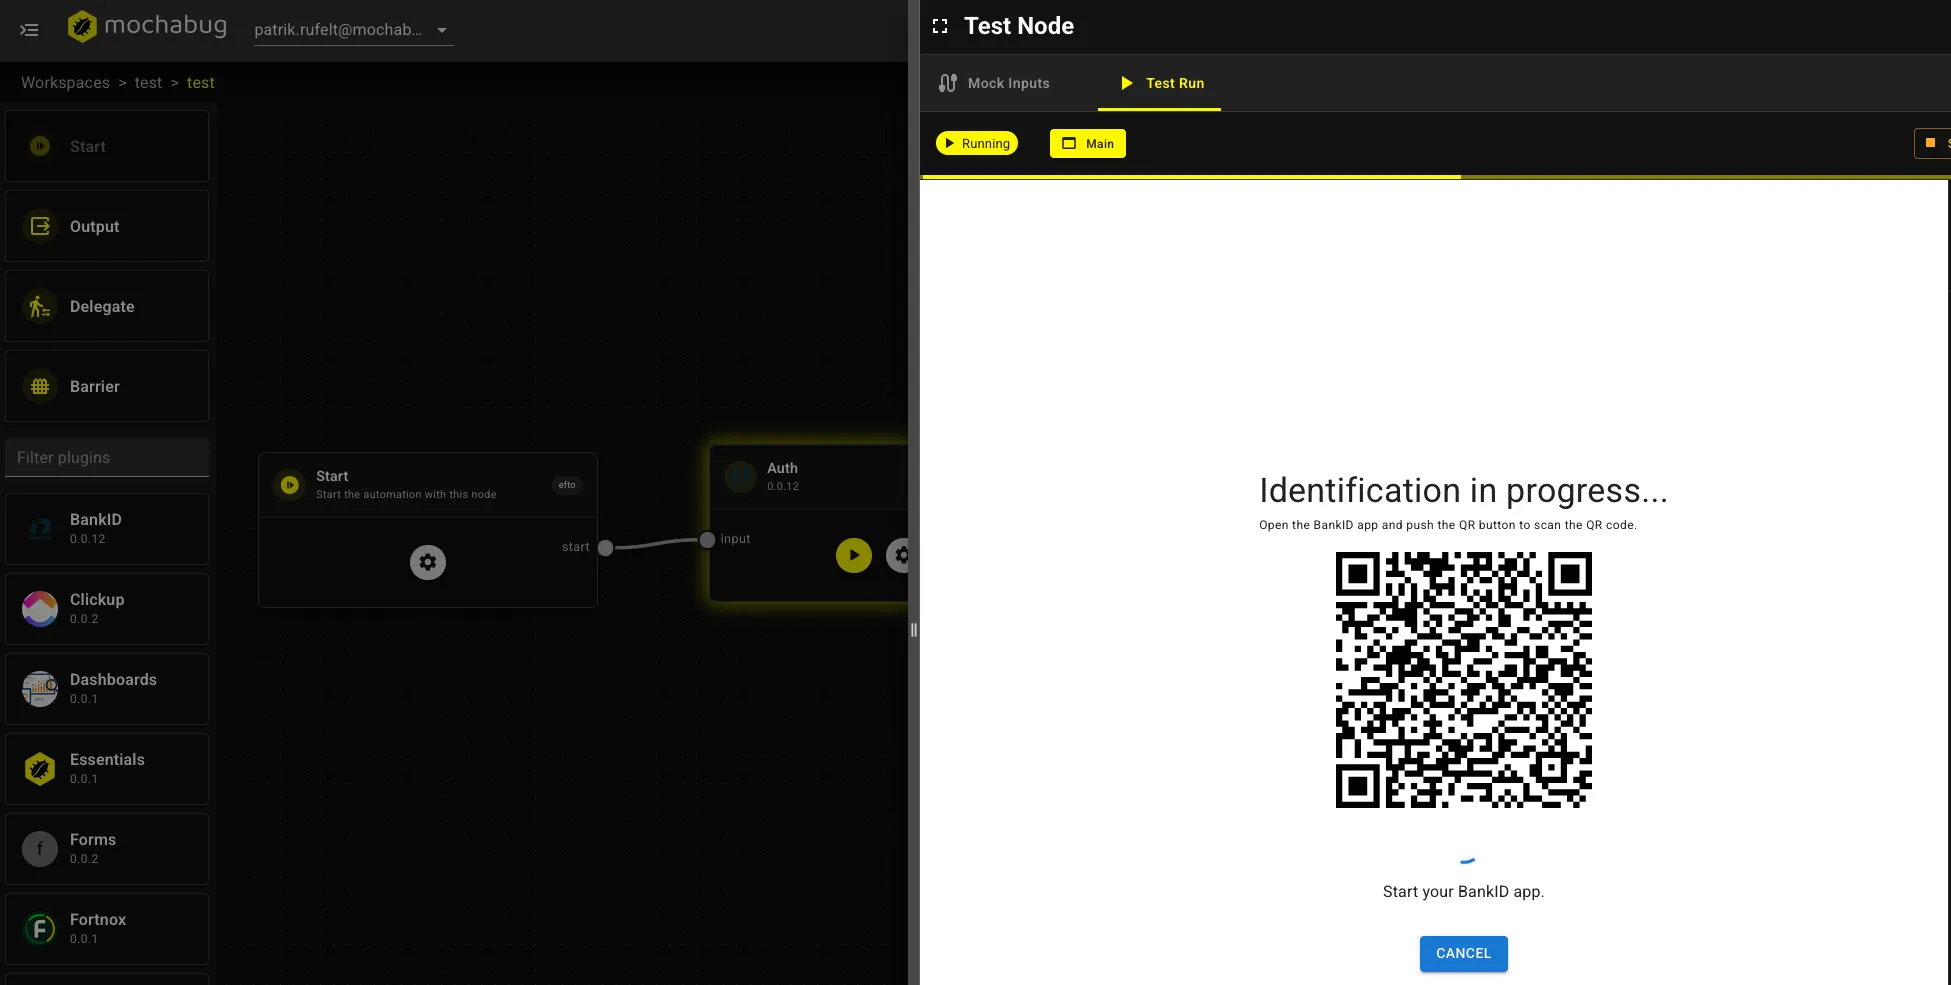The image size is (1951, 985).
Task: Select the Fortnox plugin icon
Action: click(39, 928)
